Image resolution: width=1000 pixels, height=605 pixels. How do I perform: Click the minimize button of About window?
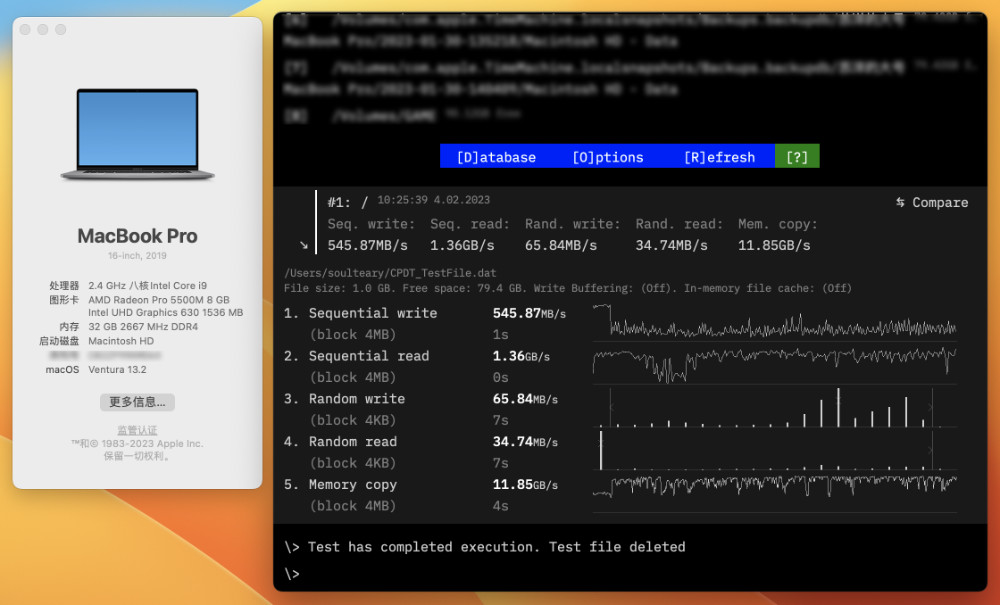[x=43, y=29]
